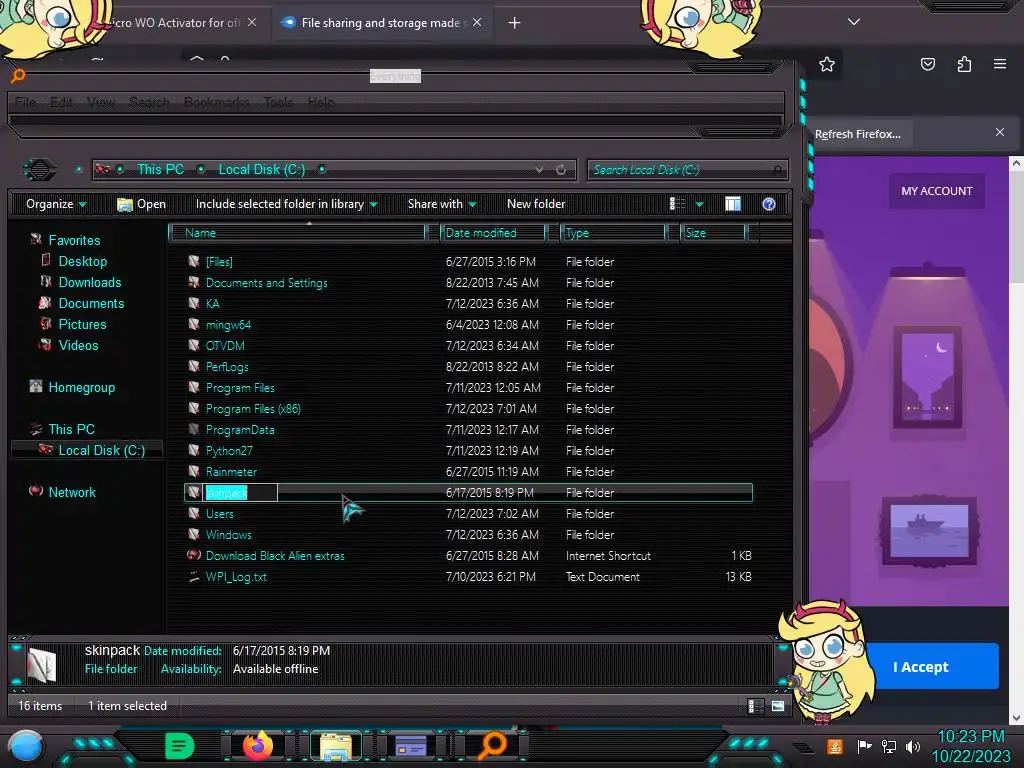Expand the address bar history dropdown
The height and width of the screenshot is (768, 1024).
(x=539, y=170)
